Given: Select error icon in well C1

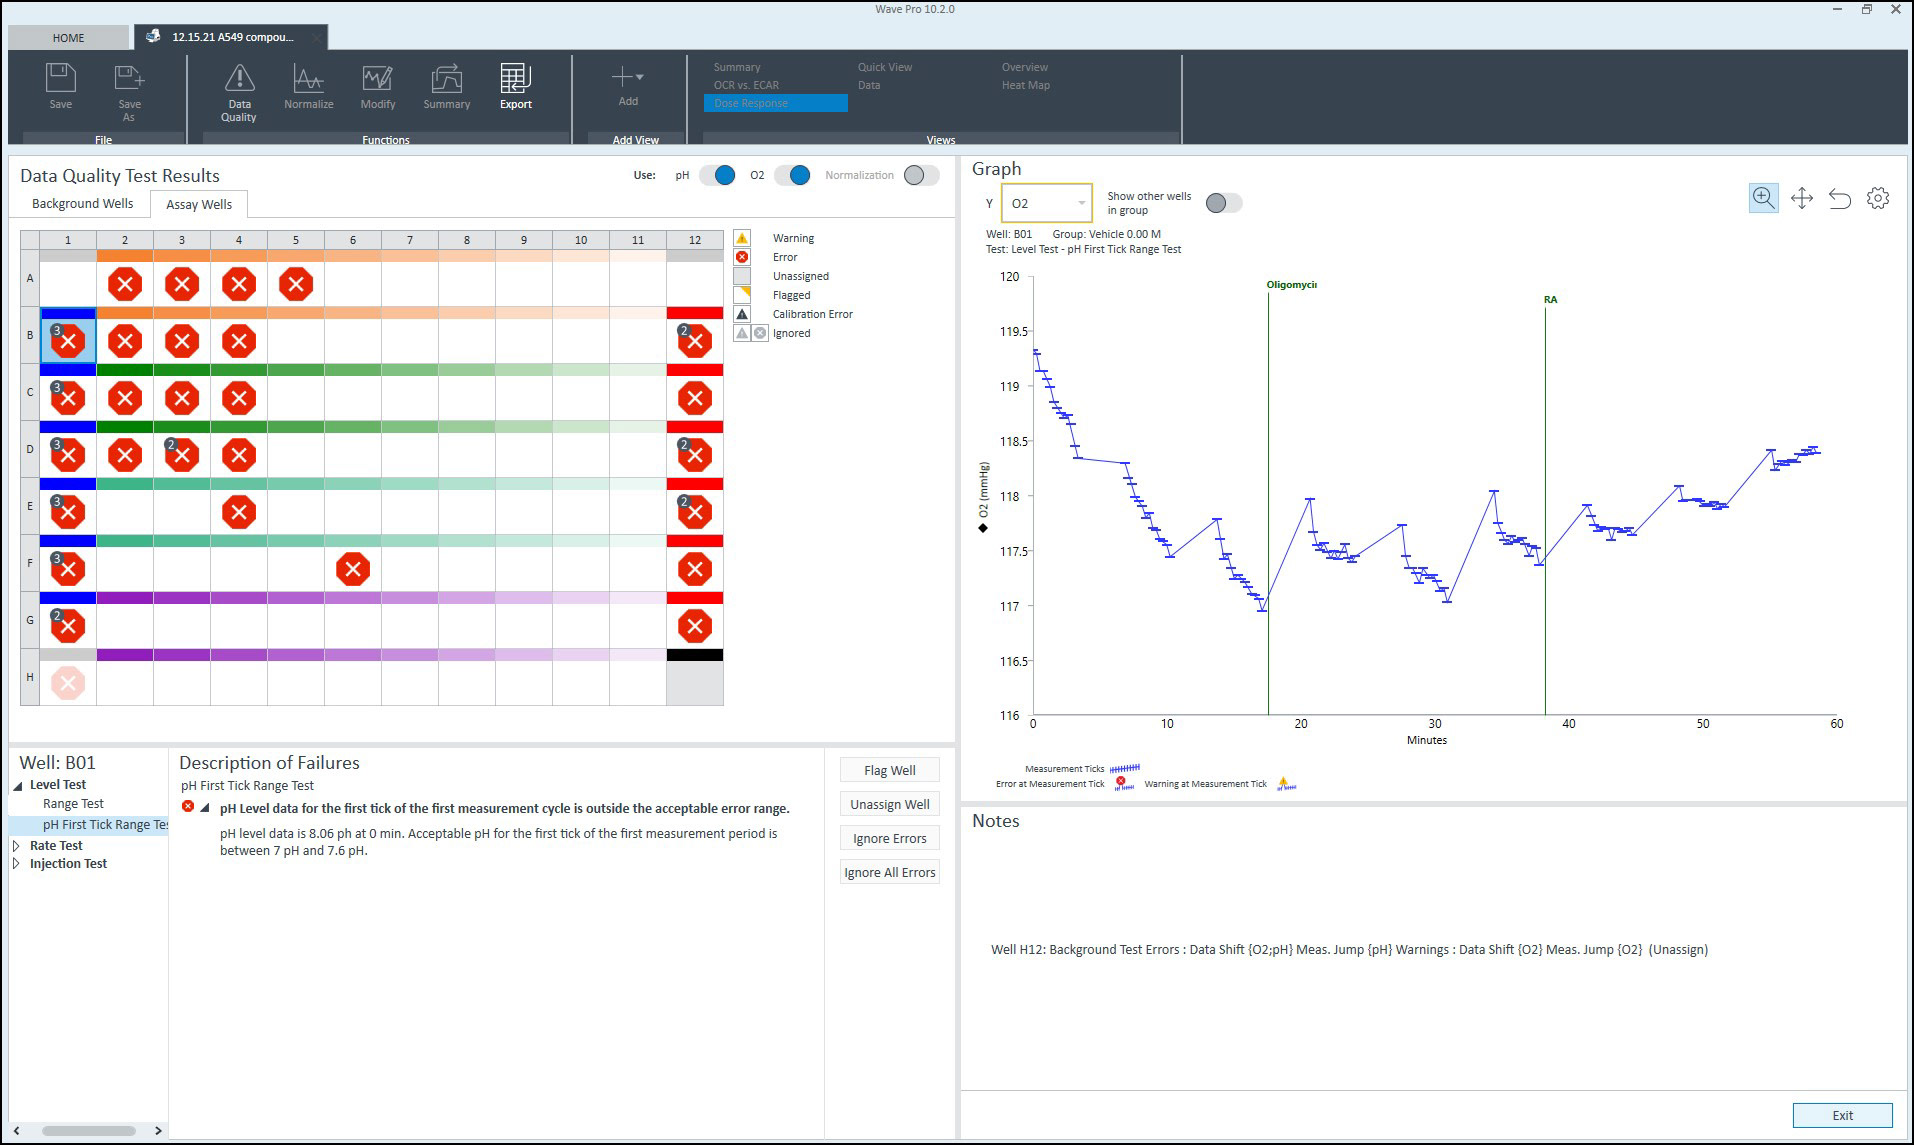Looking at the screenshot, I should [68, 398].
